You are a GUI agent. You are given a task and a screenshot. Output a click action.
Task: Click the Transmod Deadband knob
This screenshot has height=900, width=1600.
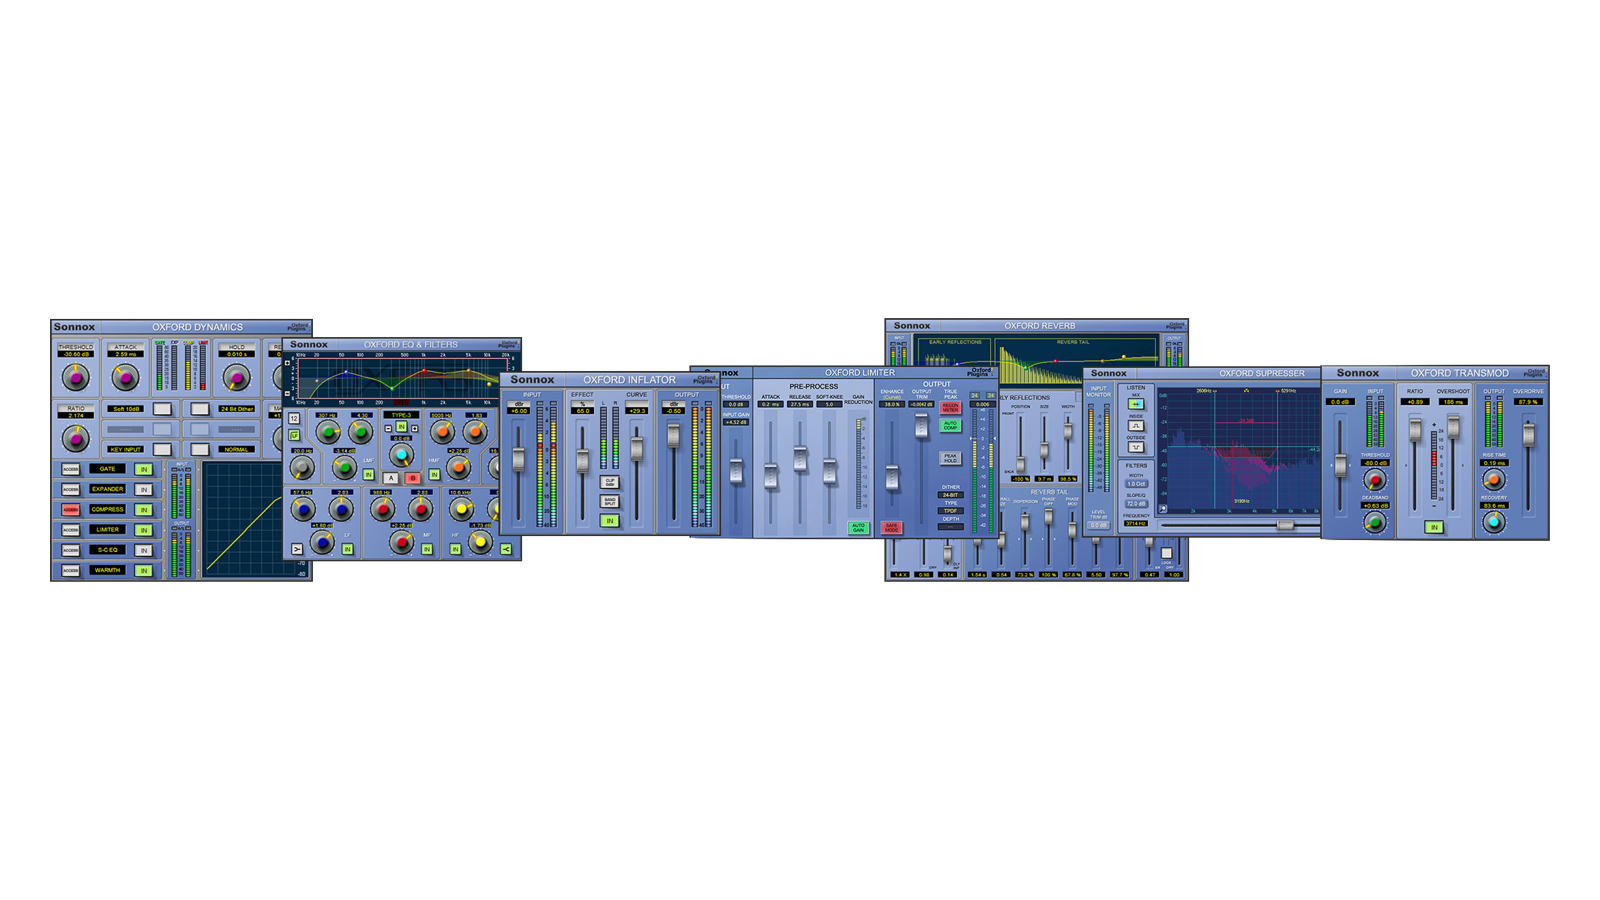coord(1375,522)
